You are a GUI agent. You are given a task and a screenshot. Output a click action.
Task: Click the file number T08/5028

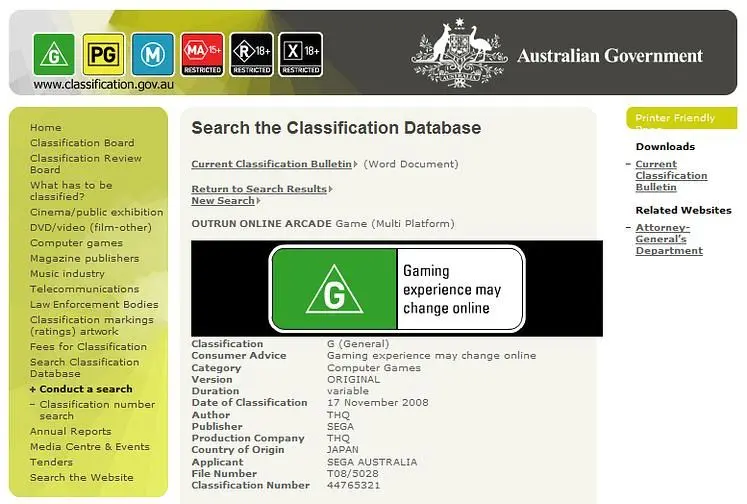353,474
